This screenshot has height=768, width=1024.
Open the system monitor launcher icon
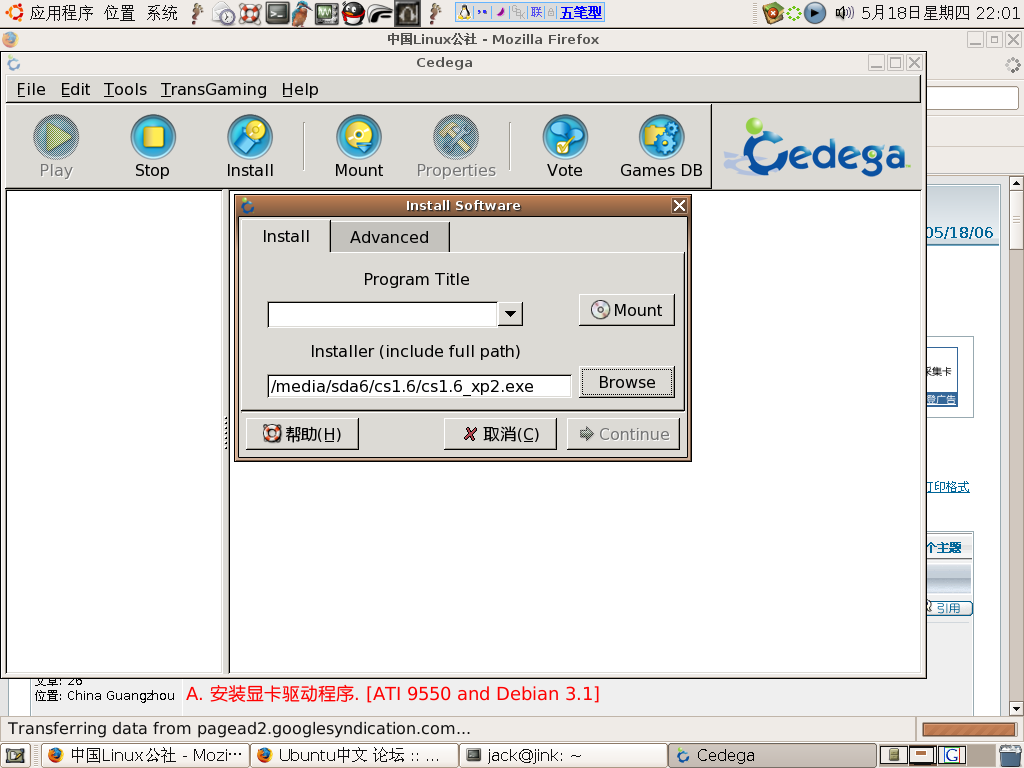[327, 13]
